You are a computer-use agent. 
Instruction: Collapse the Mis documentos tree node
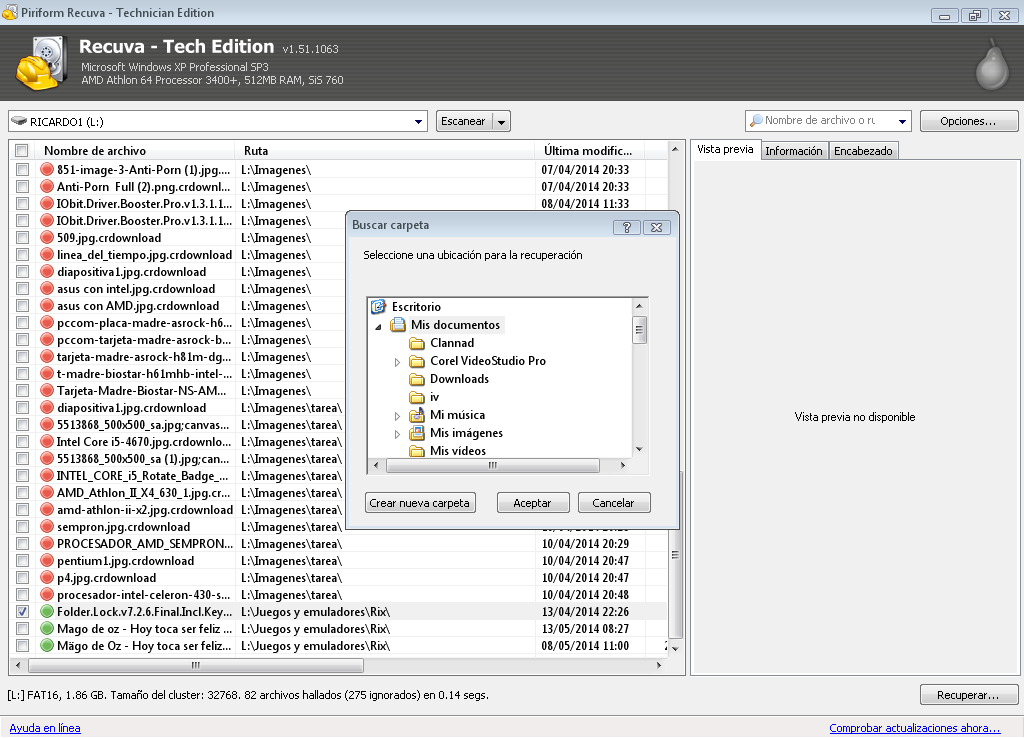point(378,326)
